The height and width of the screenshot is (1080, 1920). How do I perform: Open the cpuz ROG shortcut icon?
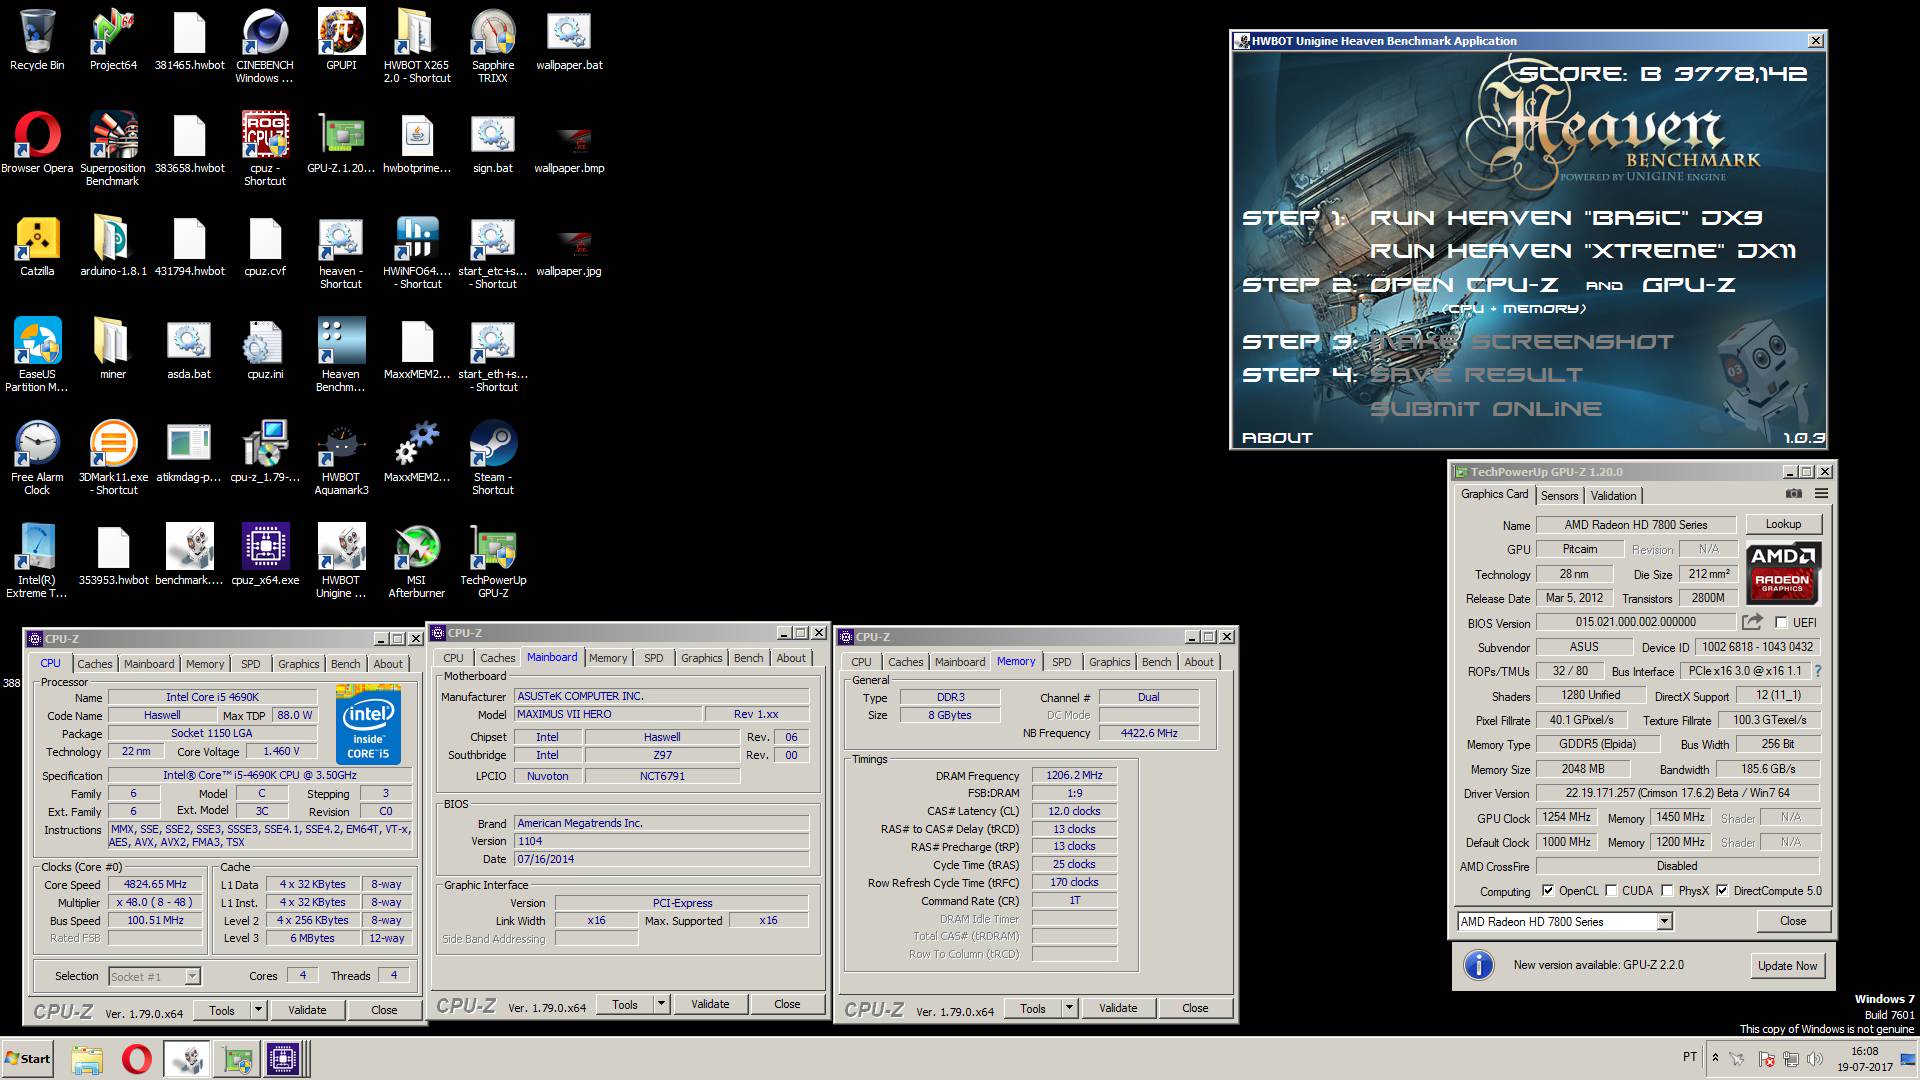[265, 149]
